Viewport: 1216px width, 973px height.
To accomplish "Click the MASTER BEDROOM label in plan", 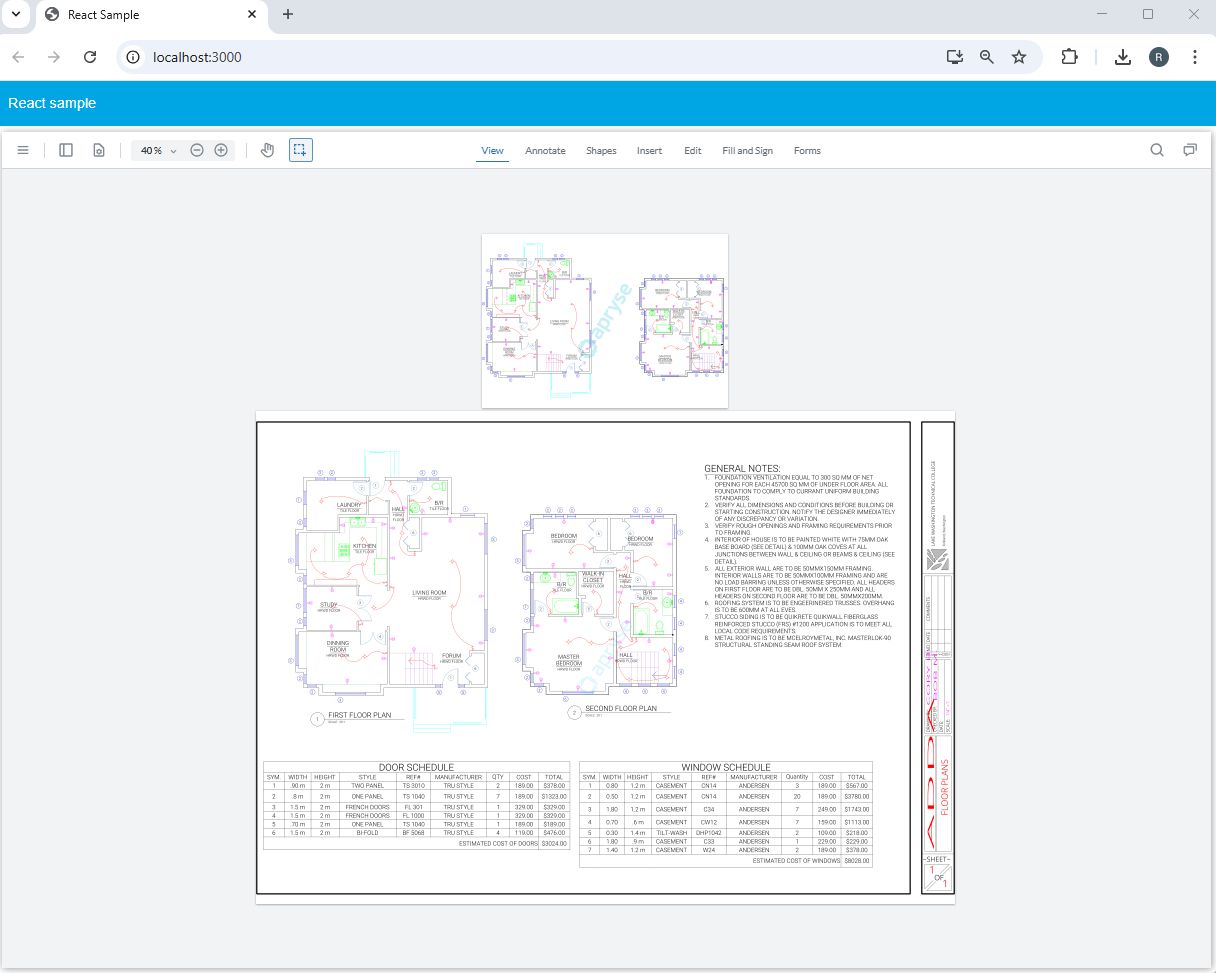I will pyautogui.click(x=568, y=660).
